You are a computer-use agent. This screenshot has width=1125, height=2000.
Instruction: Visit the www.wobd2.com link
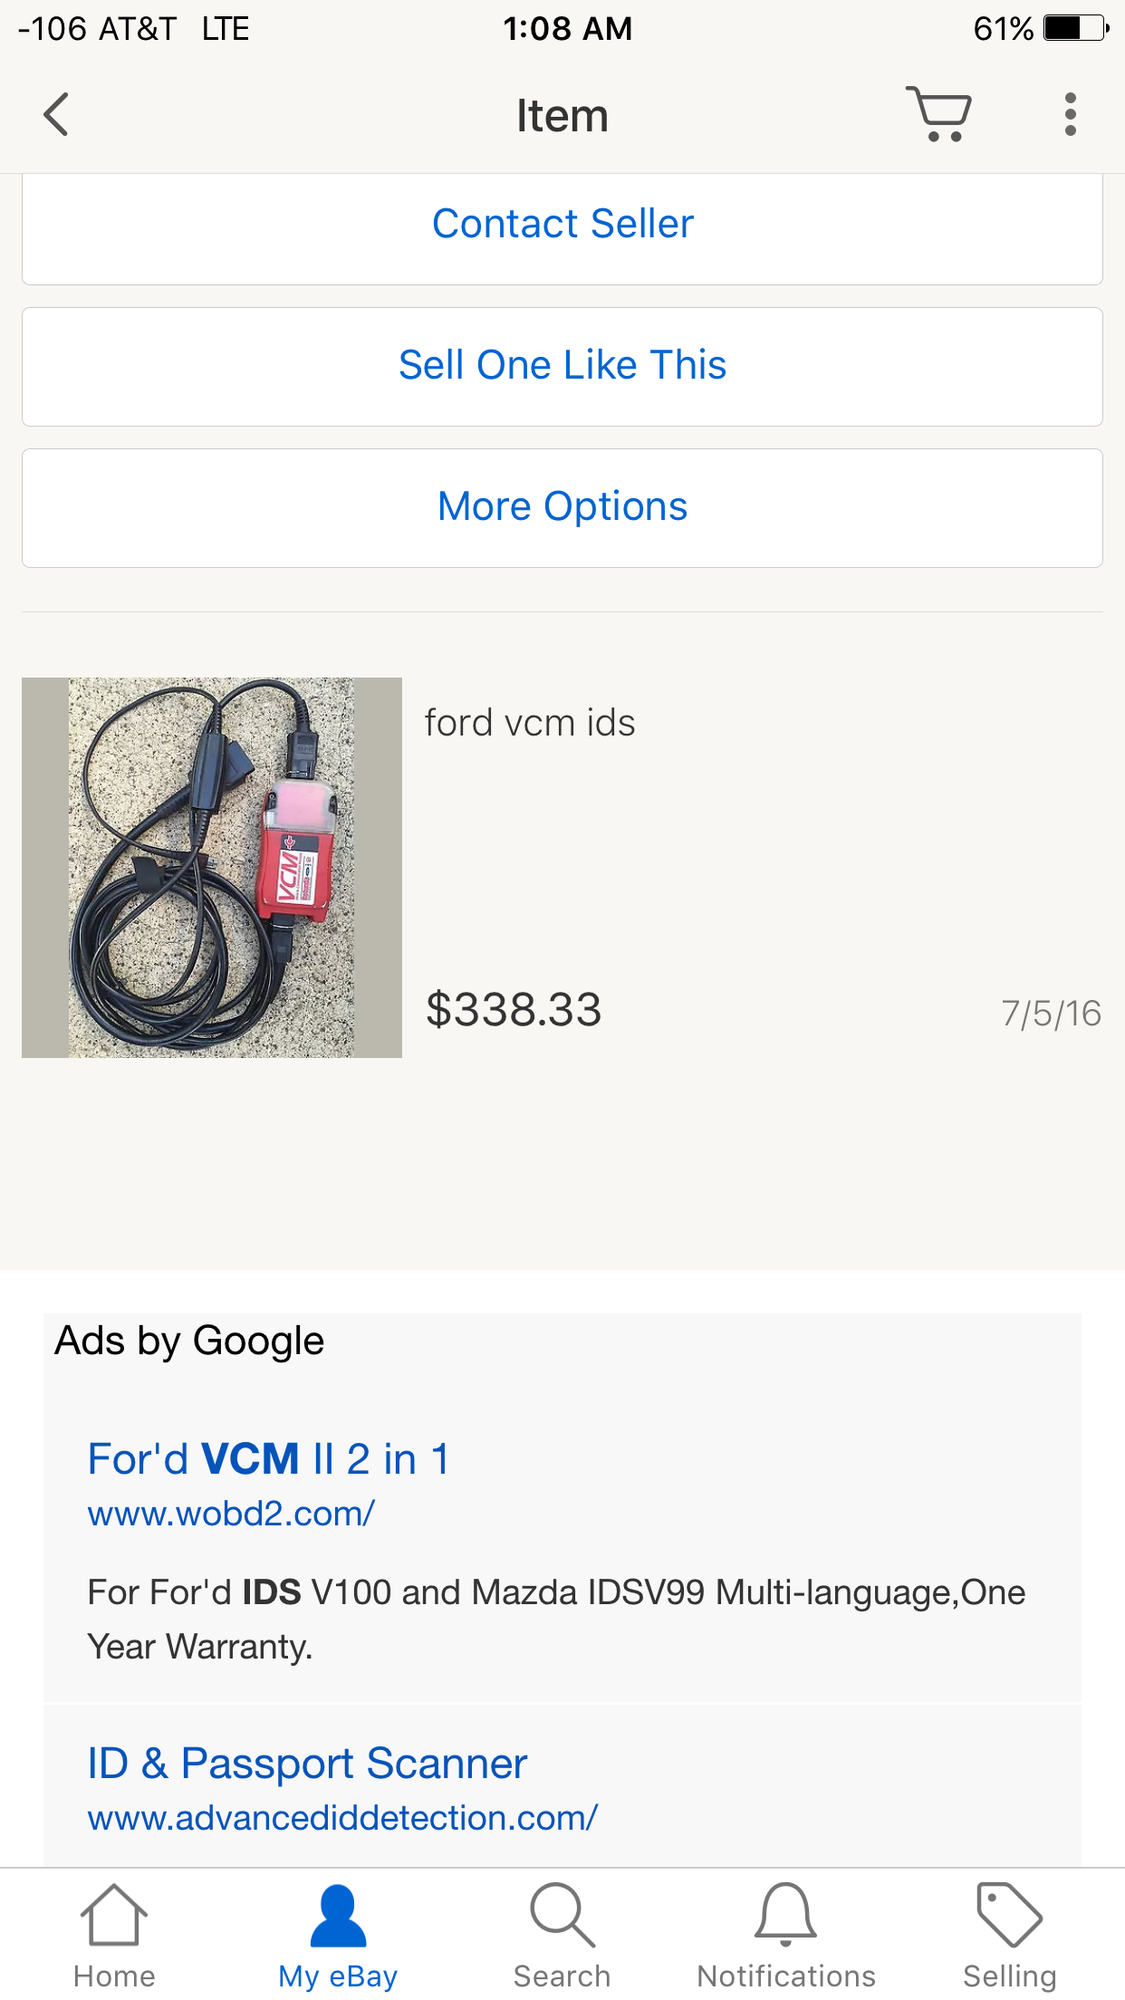pyautogui.click(x=231, y=1514)
